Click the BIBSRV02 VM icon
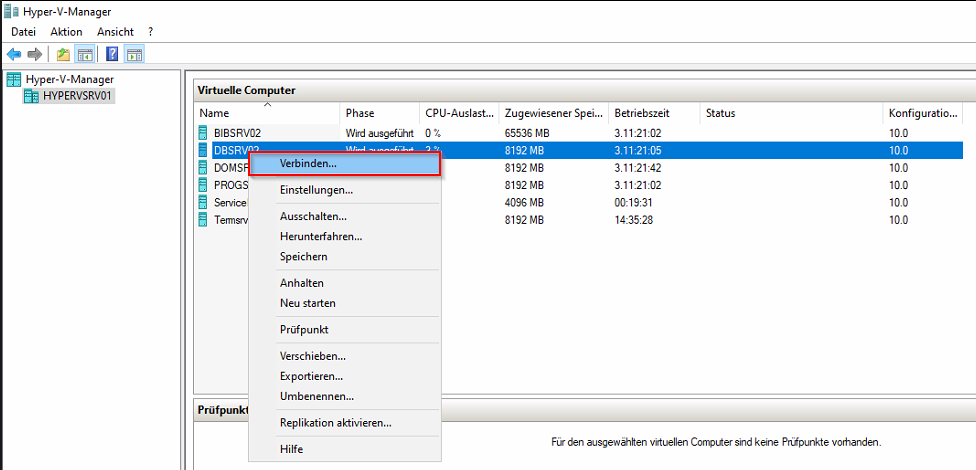Screen dimensions: 976x470 (x=202, y=133)
